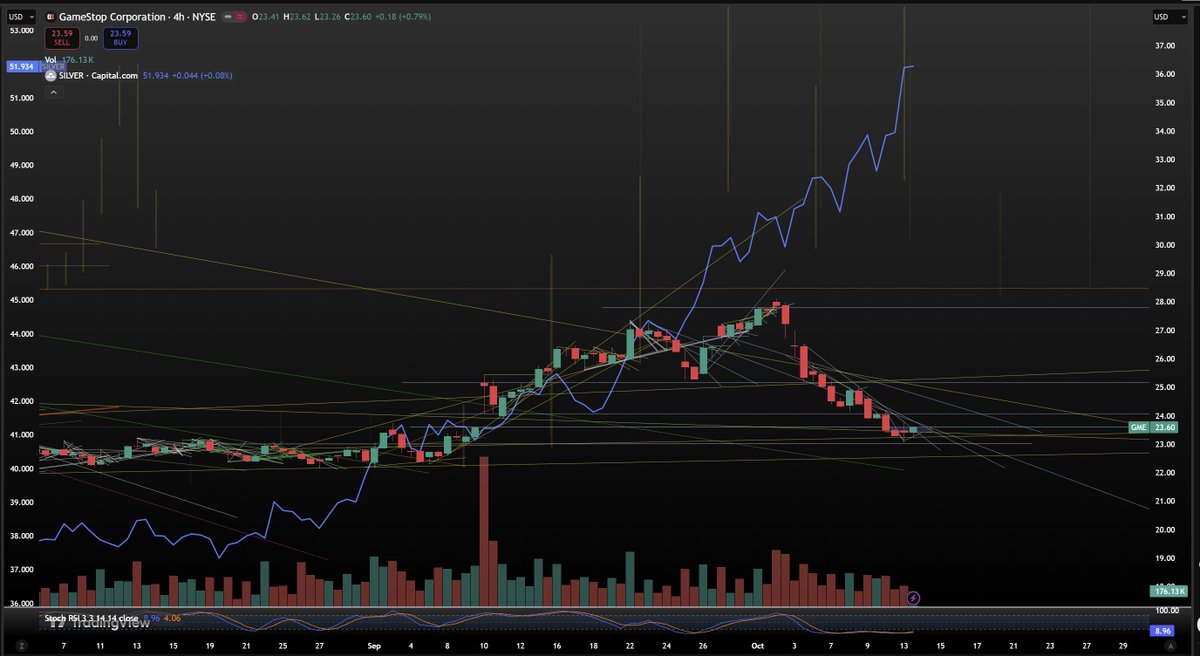
Task: Select the Vol 176.13K indicator legend
Action: 68,60
